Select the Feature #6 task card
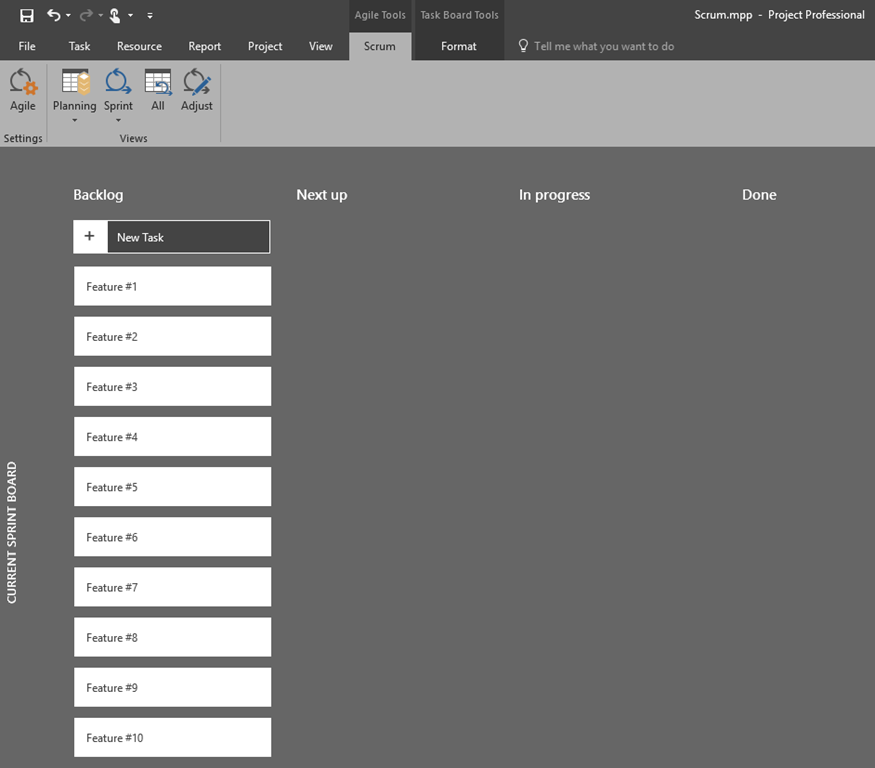The image size is (875, 768). pos(172,537)
